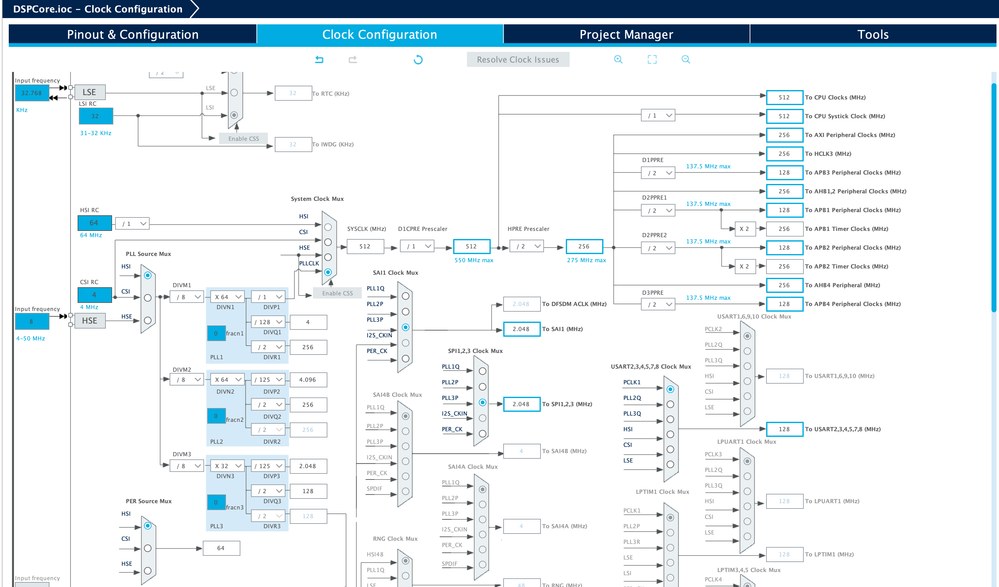The width and height of the screenshot is (999, 587).
Task: Select PLL2Q in the USART2,3,4,5,7,8 Clock Mux
Action: click(670, 404)
